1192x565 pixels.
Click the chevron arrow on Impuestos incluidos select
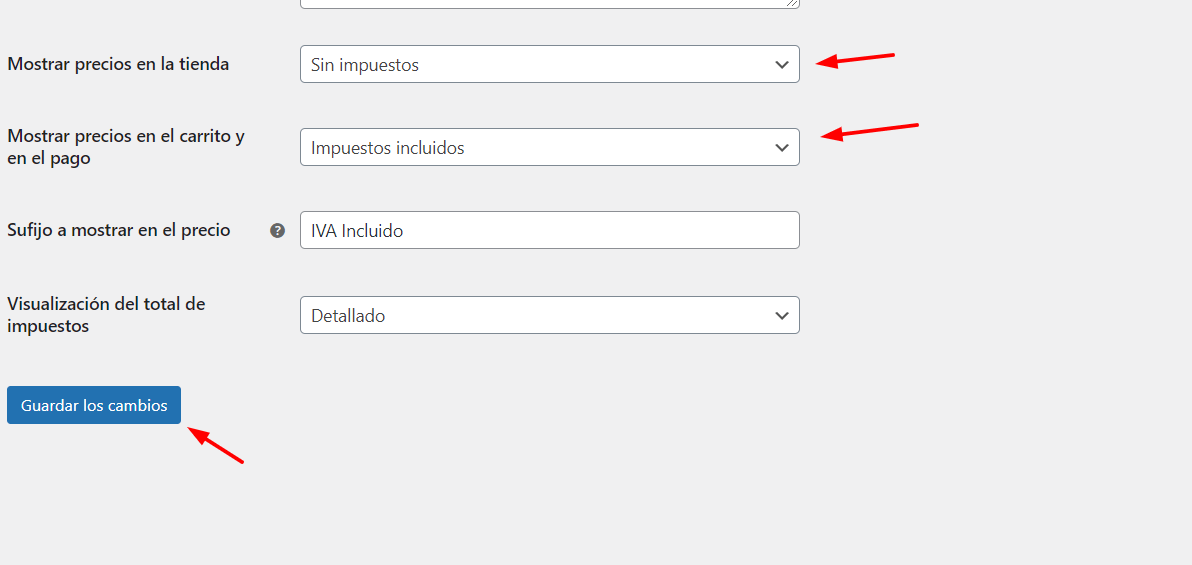coord(782,148)
